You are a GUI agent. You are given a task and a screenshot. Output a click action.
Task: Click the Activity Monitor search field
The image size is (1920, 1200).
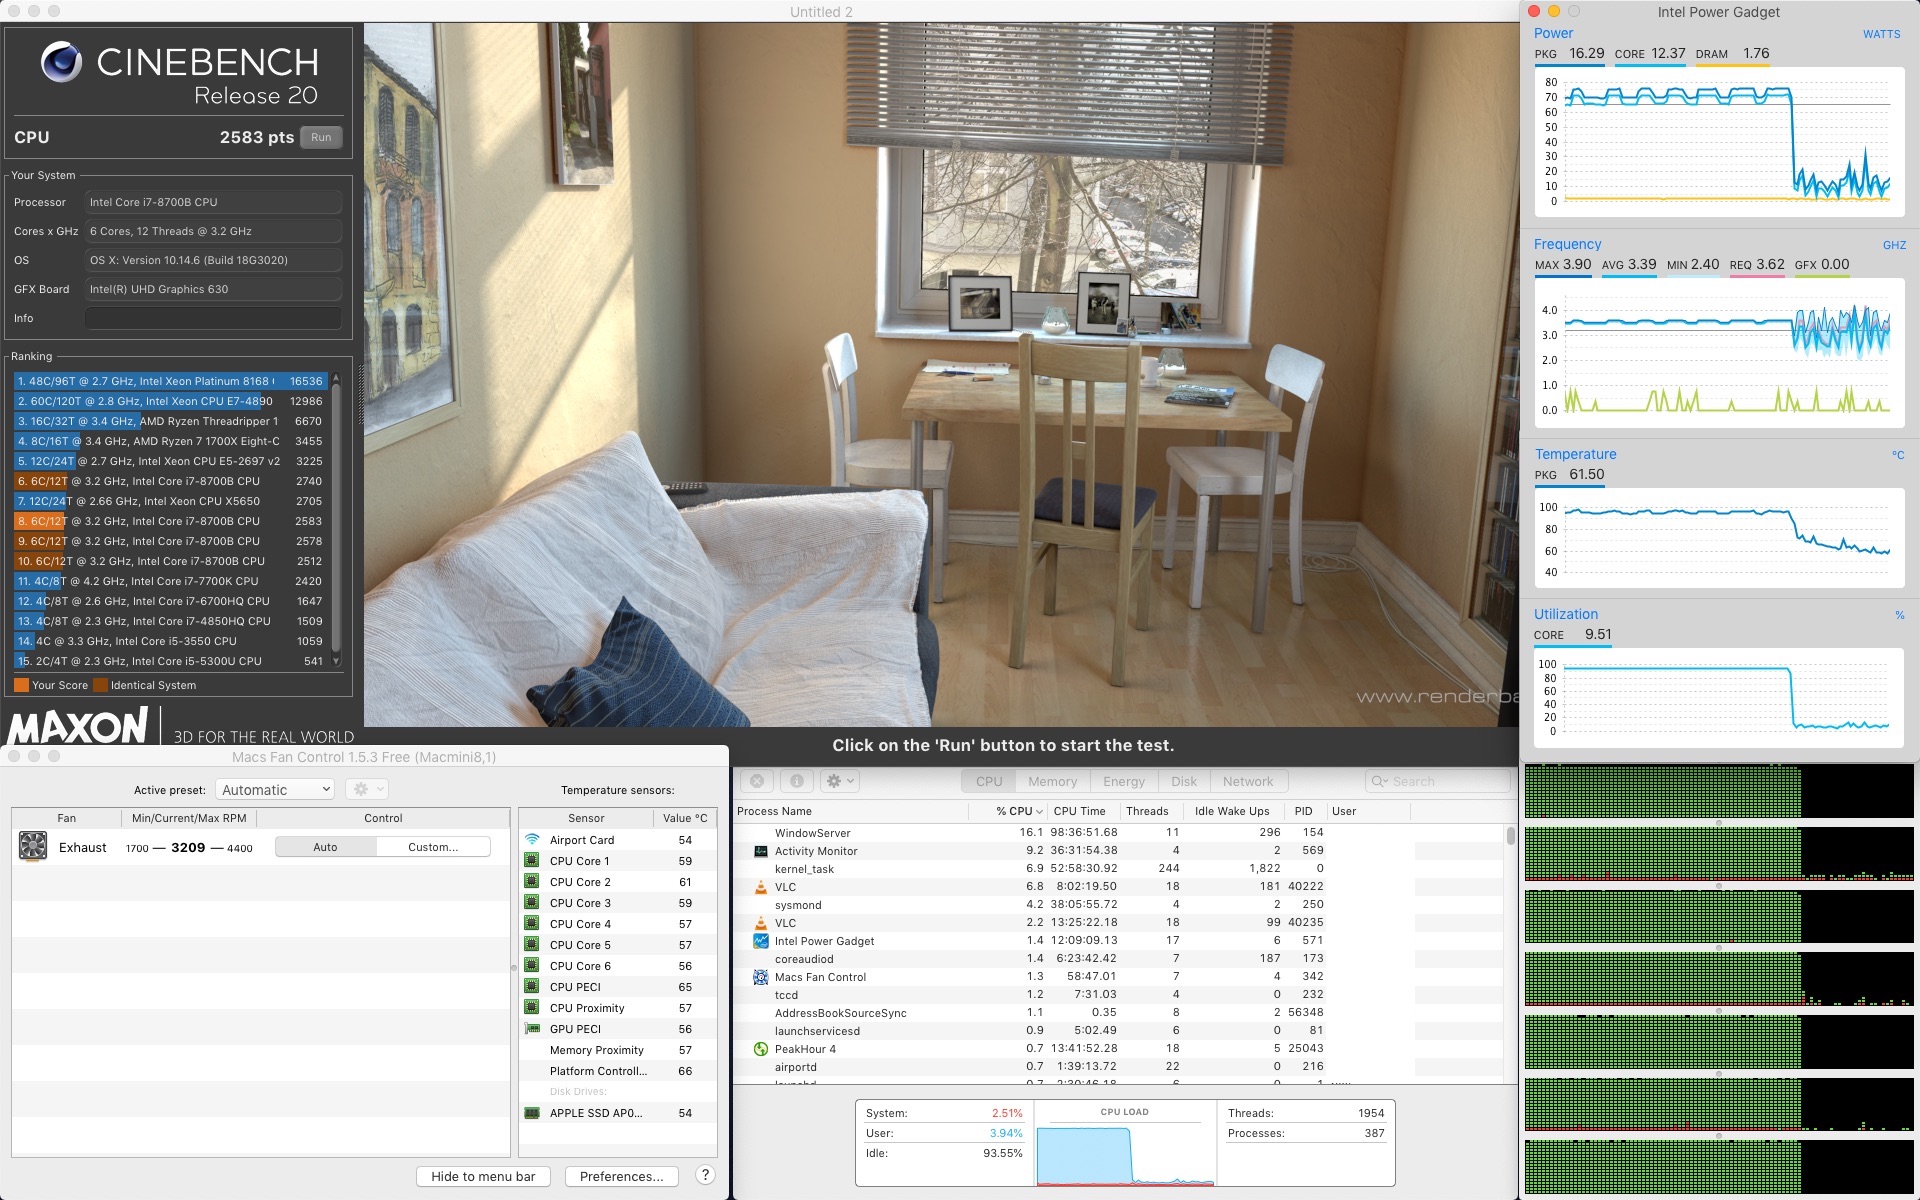tap(1438, 781)
